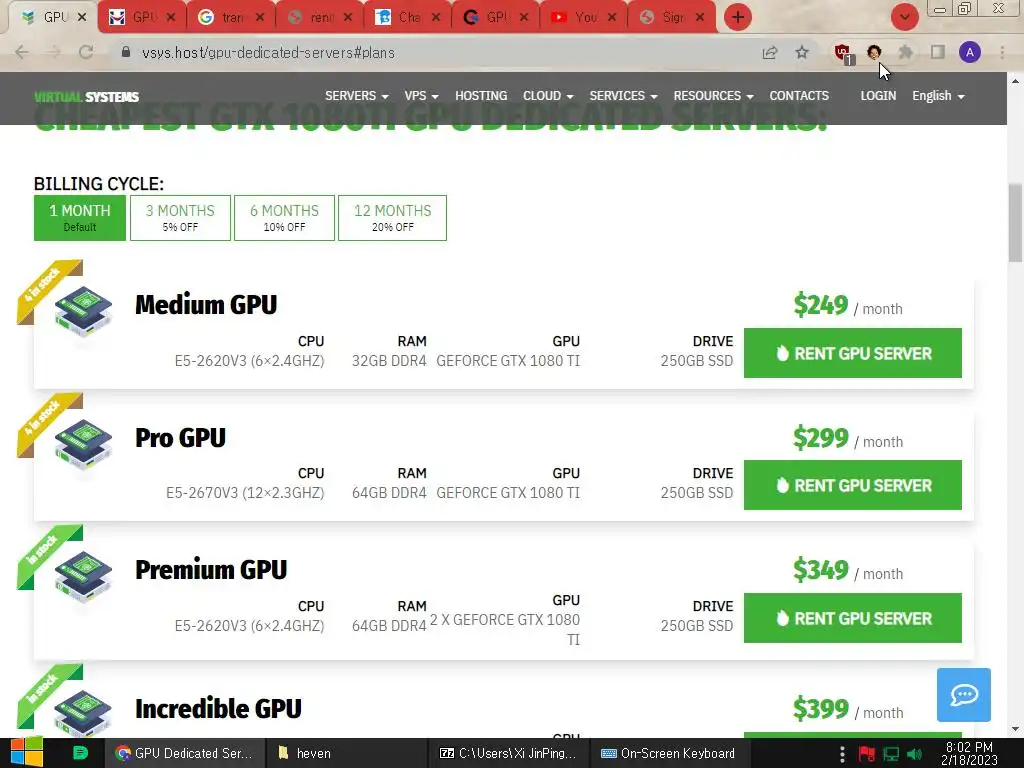Click the Virtual Systems logo
Screen dimensions: 1024x768
(86, 97)
